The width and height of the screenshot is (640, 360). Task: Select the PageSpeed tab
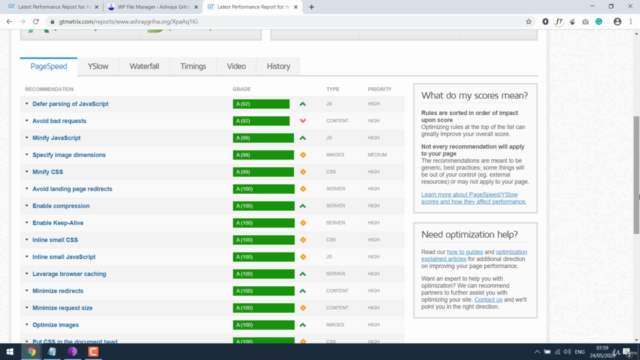point(49,66)
